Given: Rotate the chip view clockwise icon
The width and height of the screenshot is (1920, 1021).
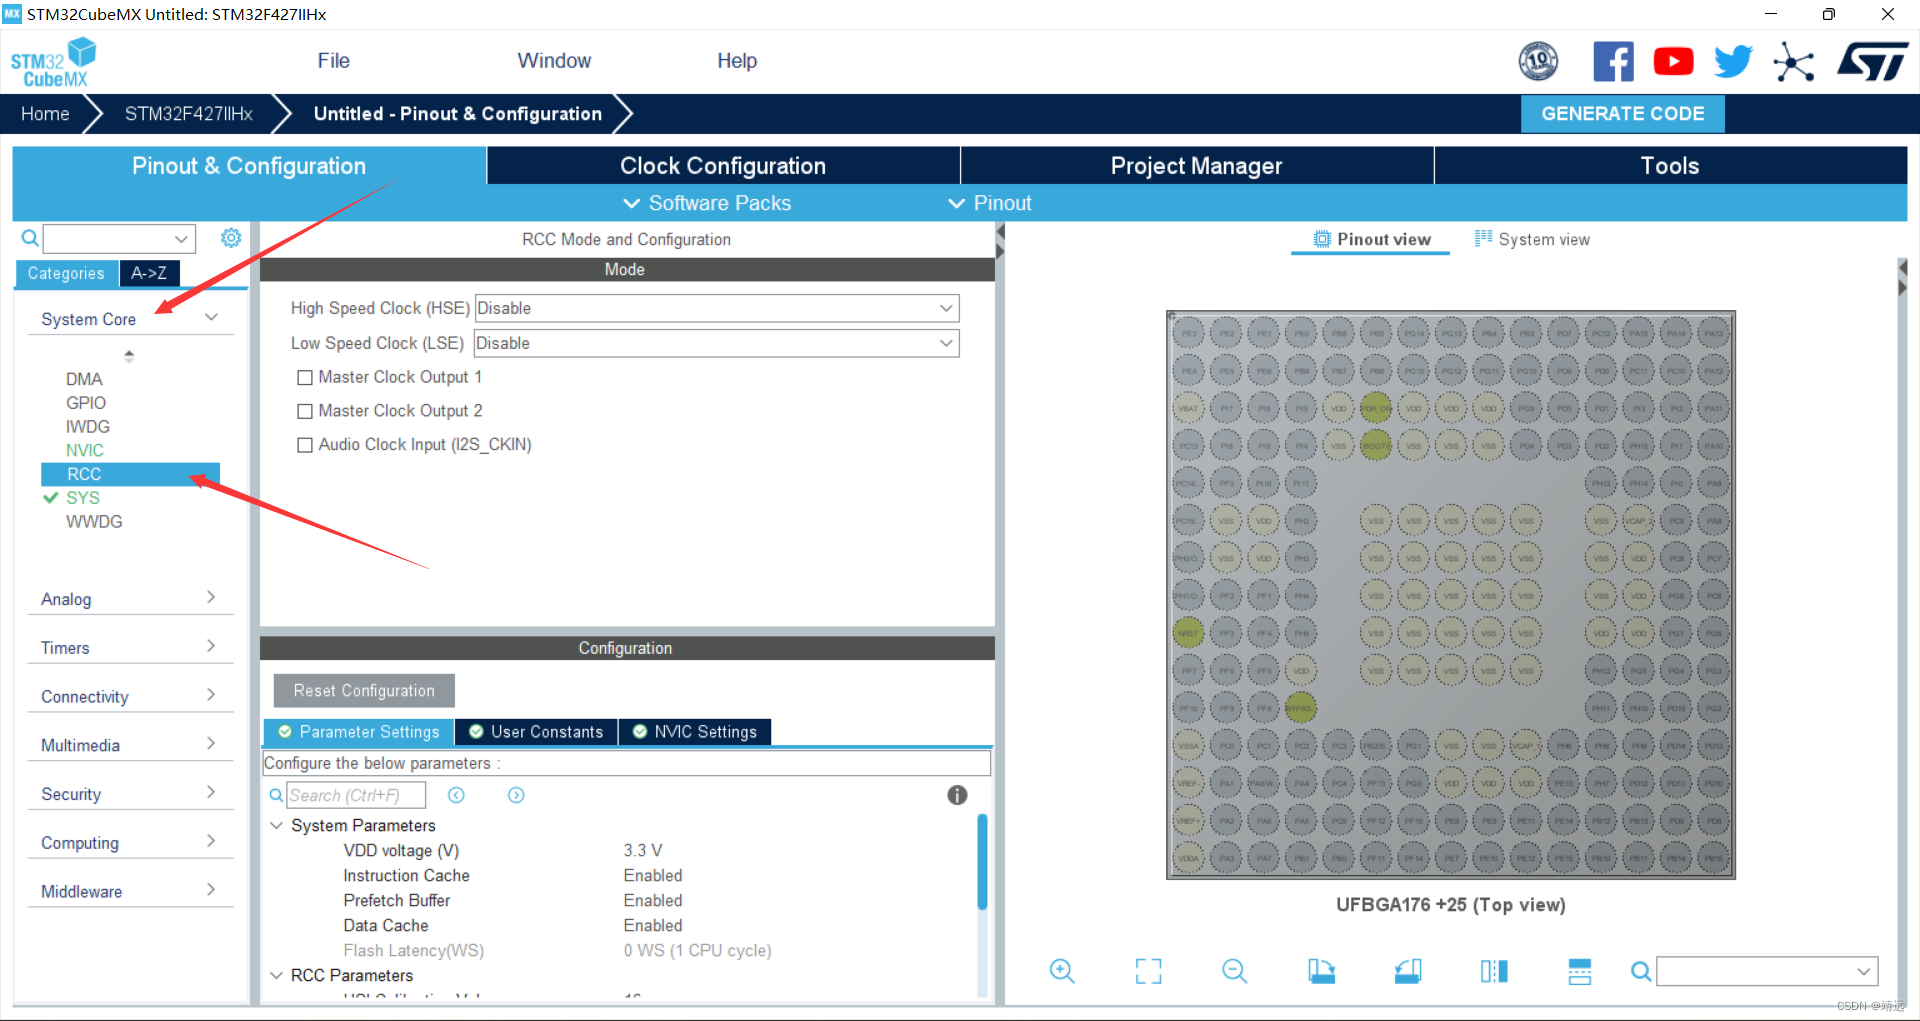Looking at the screenshot, I should [x=1321, y=971].
